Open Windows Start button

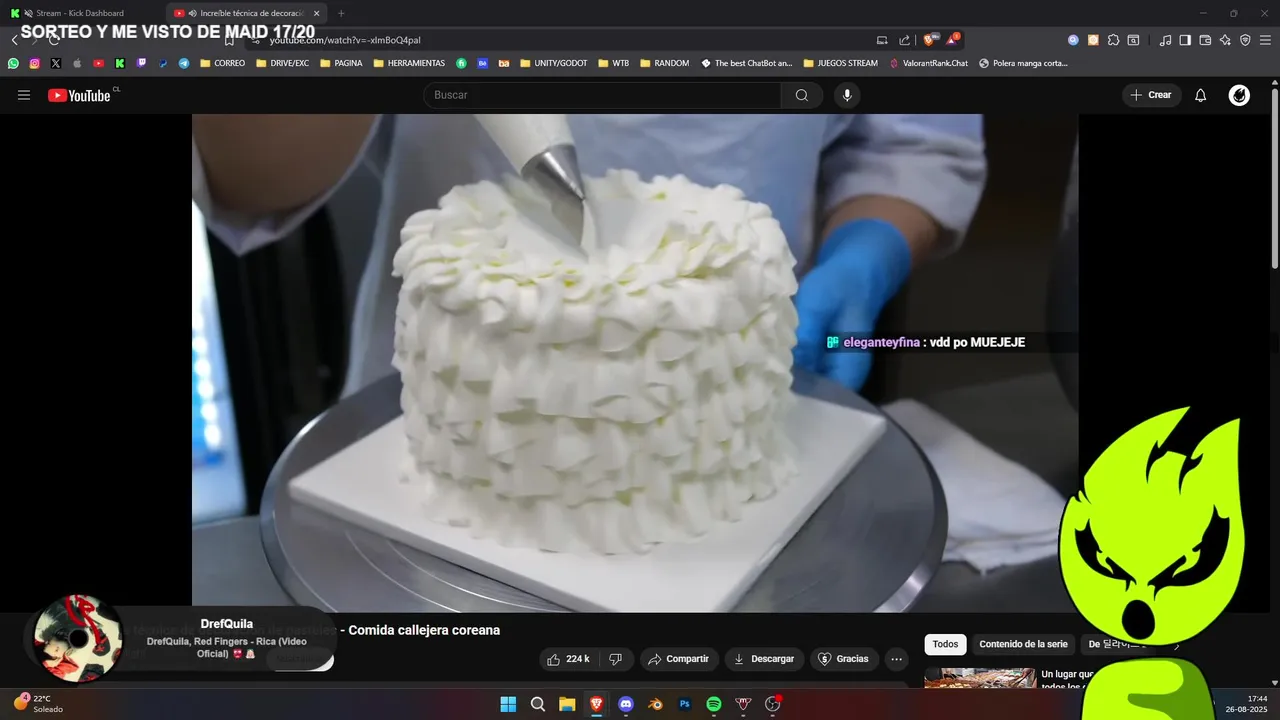(x=508, y=704)
